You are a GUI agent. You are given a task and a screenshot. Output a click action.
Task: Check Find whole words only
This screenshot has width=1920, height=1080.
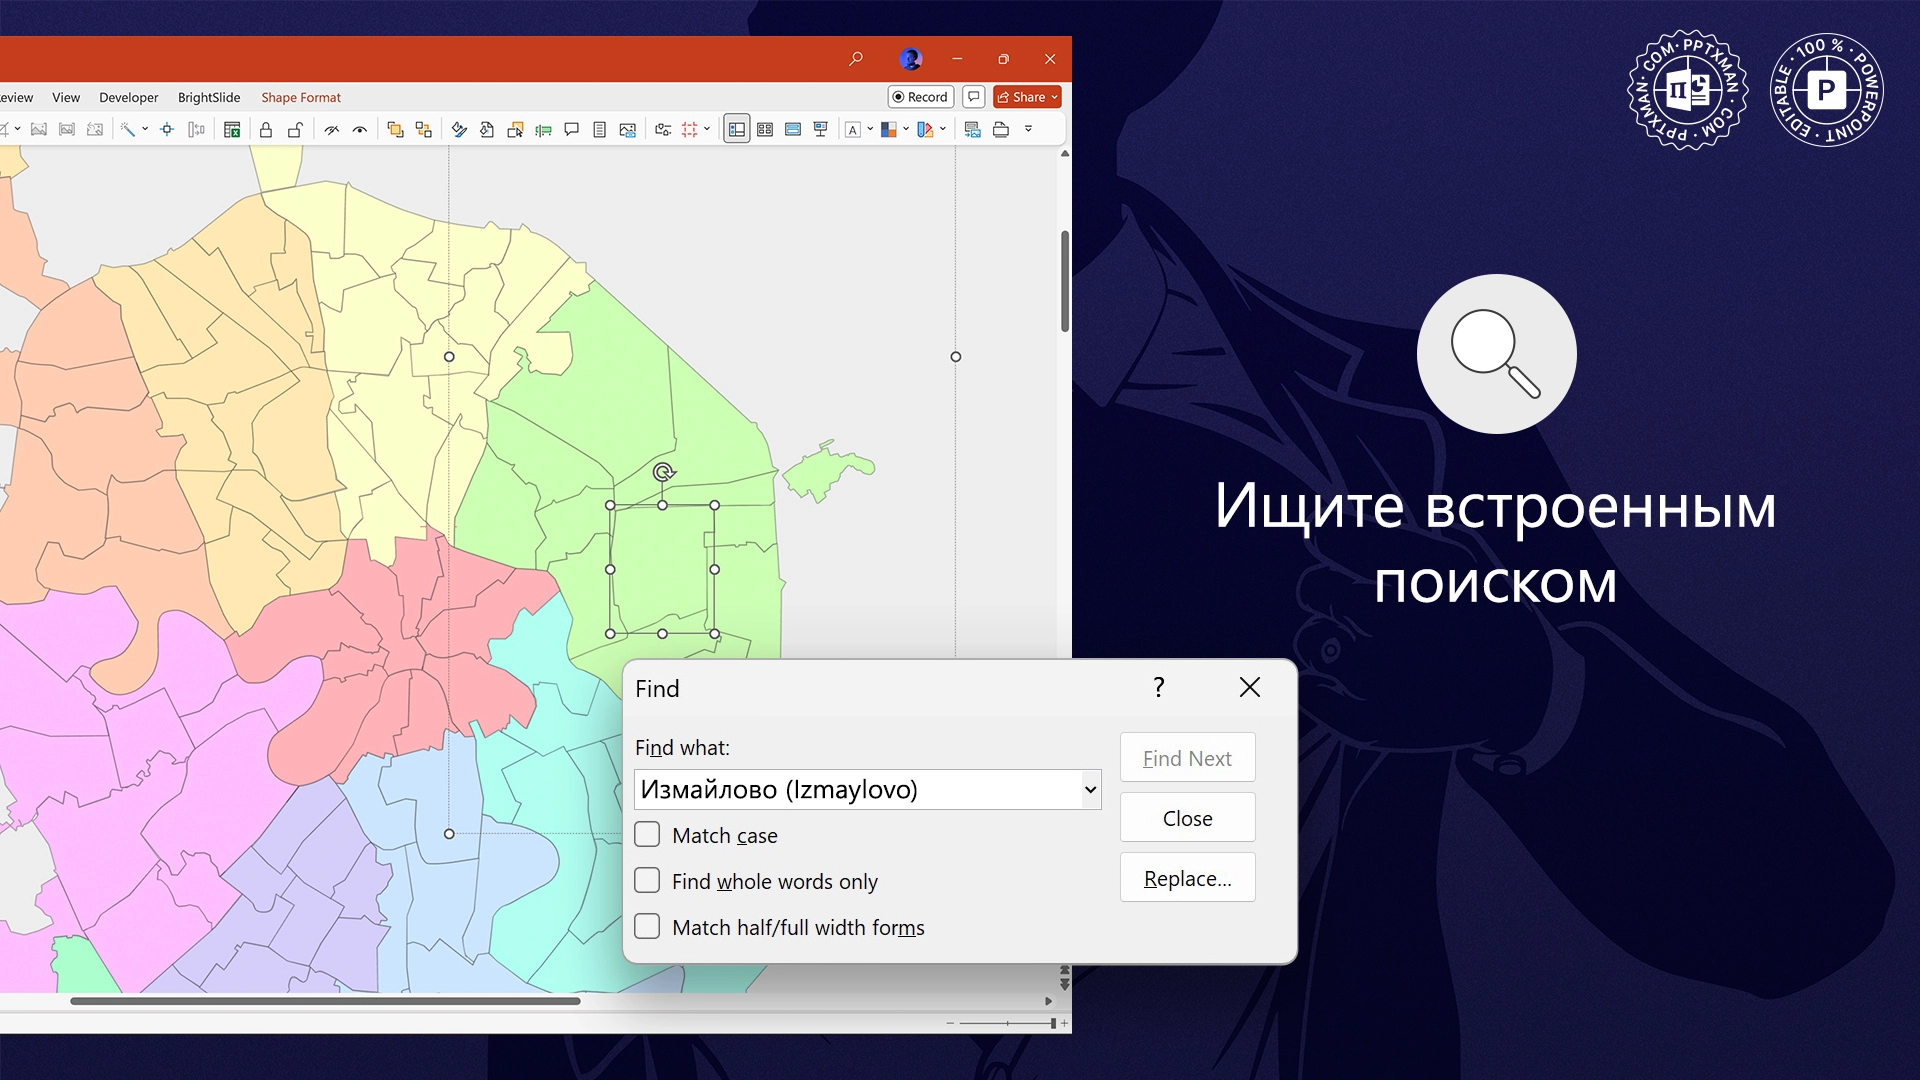click(648, 880)
